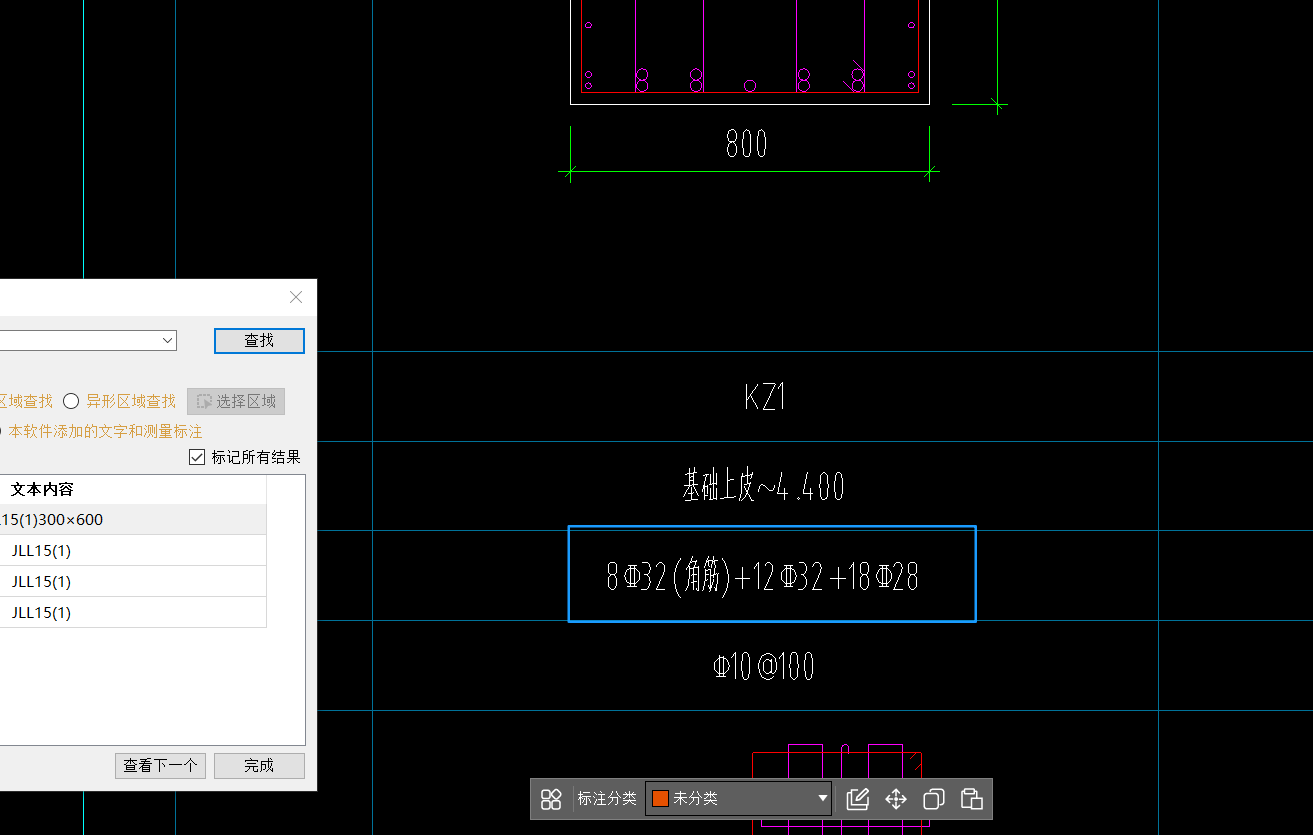Click the paste annotation icon
This screenshot has height=835, width=1313.
[972, 799]
